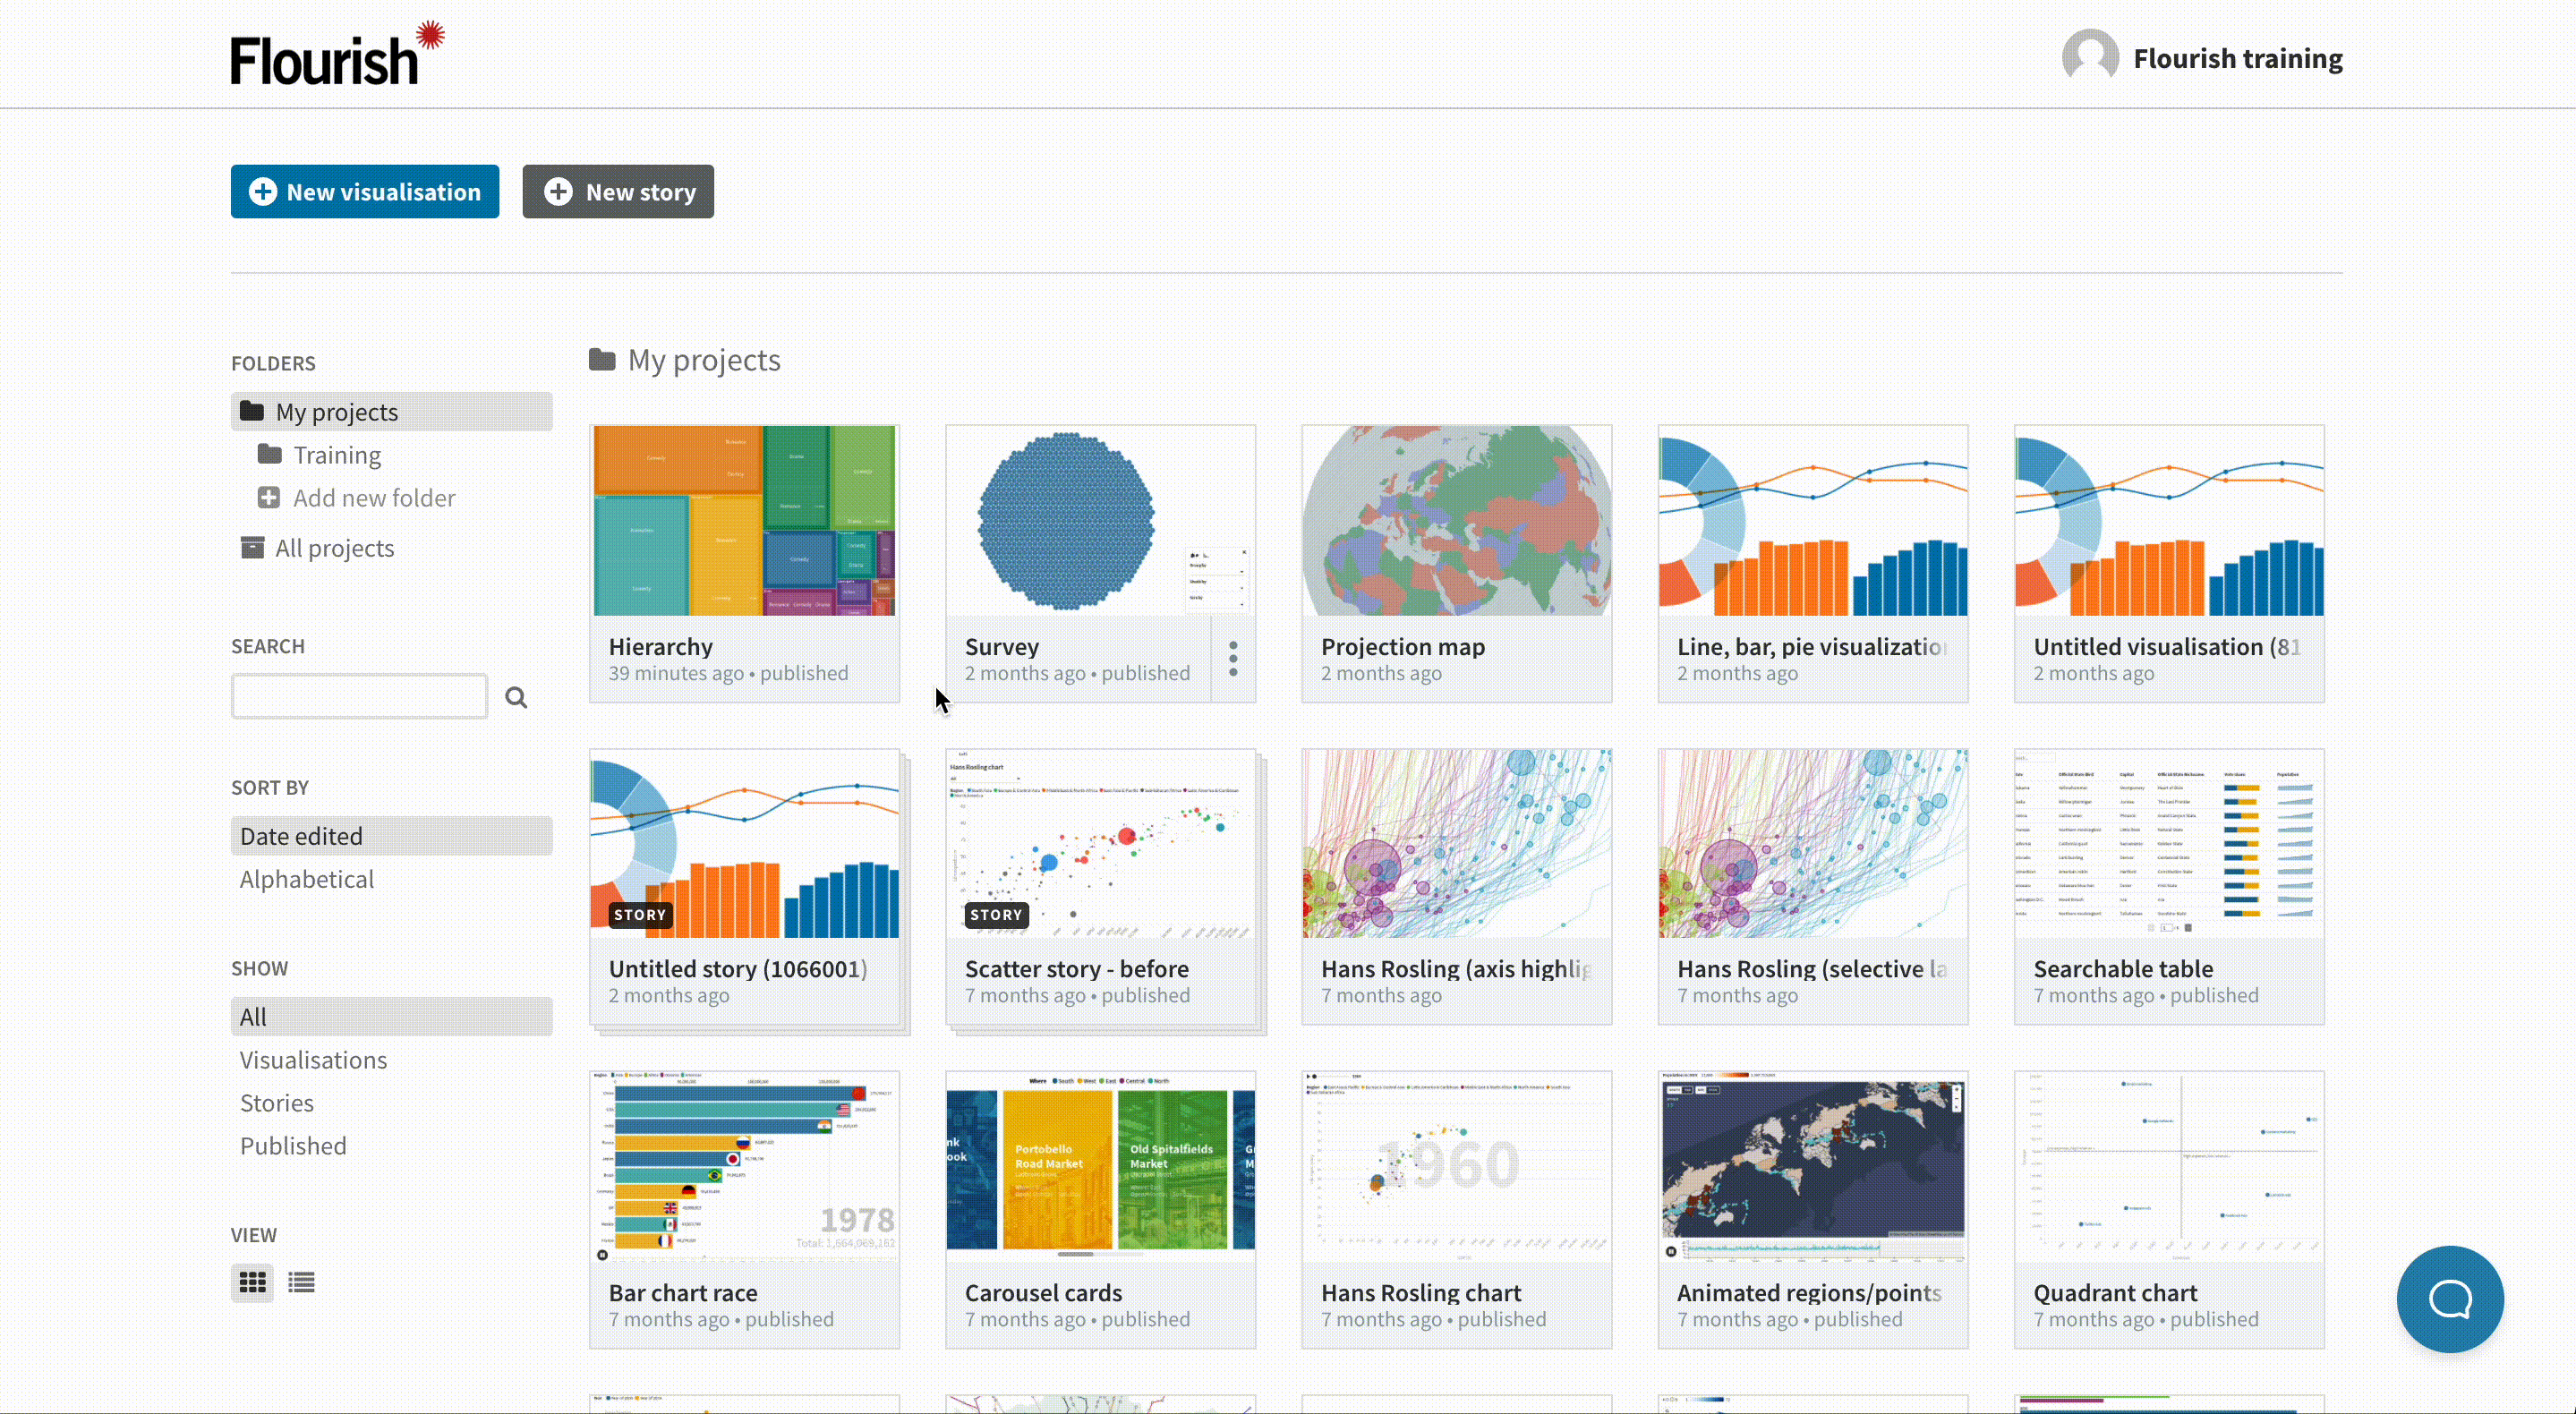Switch to list view icon

pos(301,1282)
